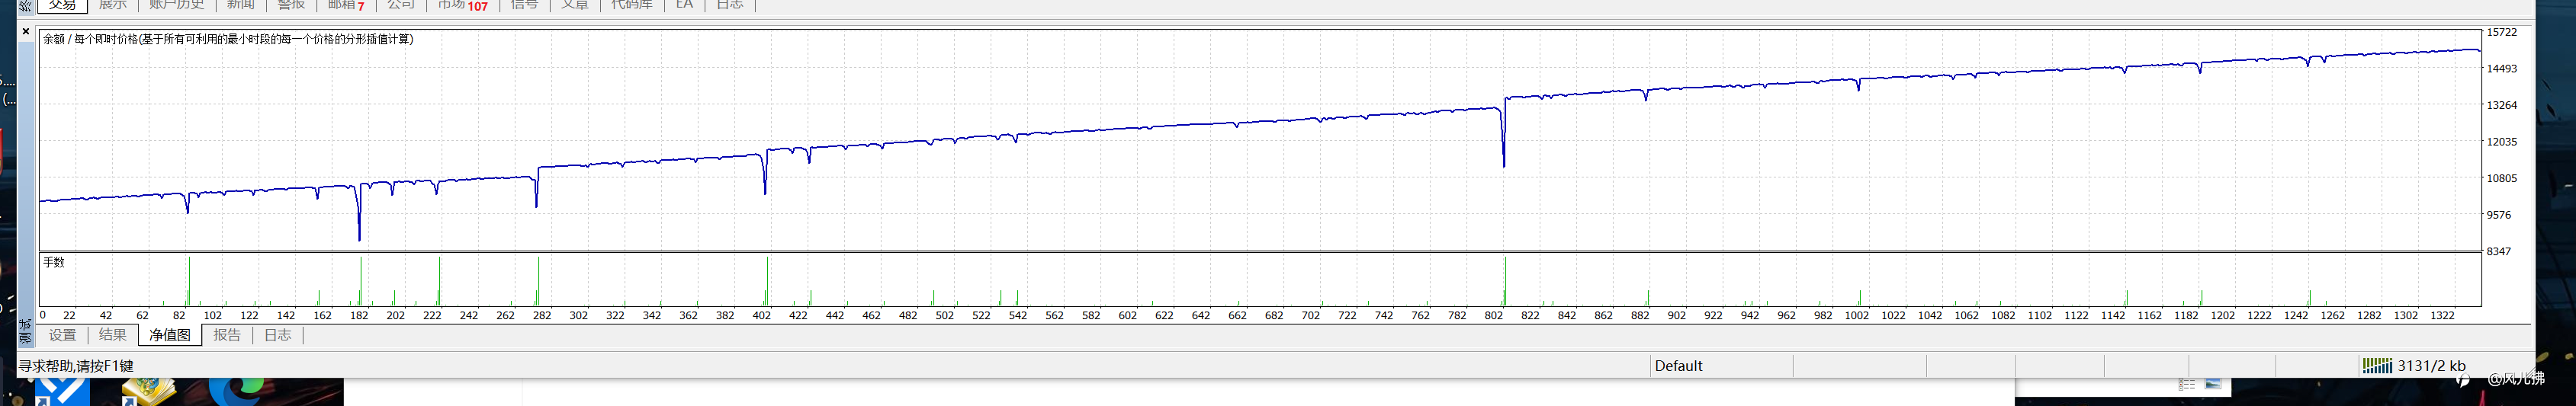Click the vertical tester label beside 设置 tab

click(26, 331)
